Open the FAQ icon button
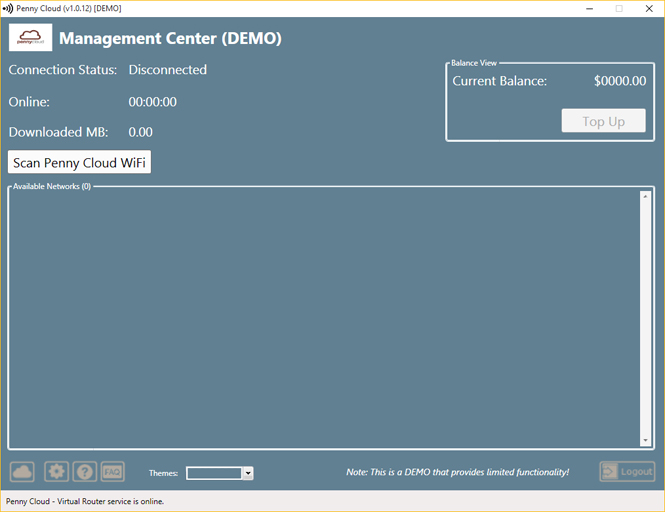Screen dimensions: 665x512 (112, 472)
